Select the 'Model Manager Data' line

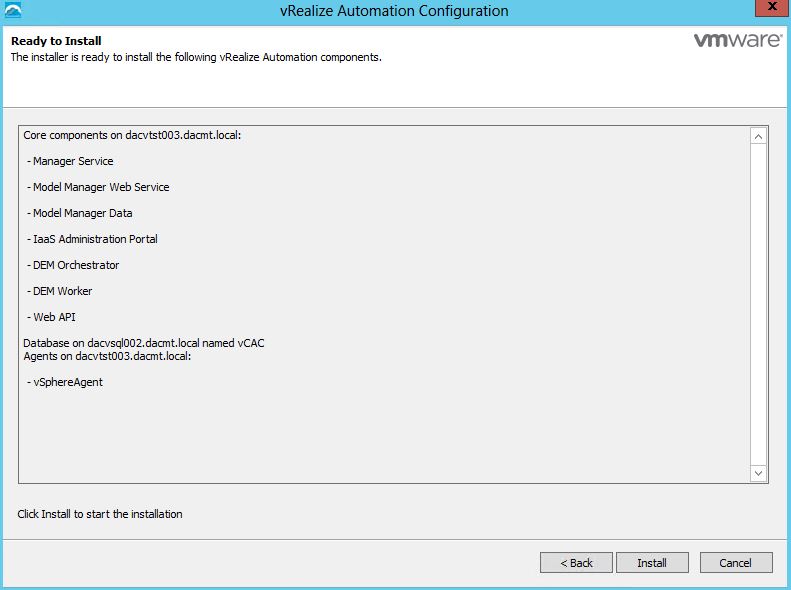pos(80,213)
